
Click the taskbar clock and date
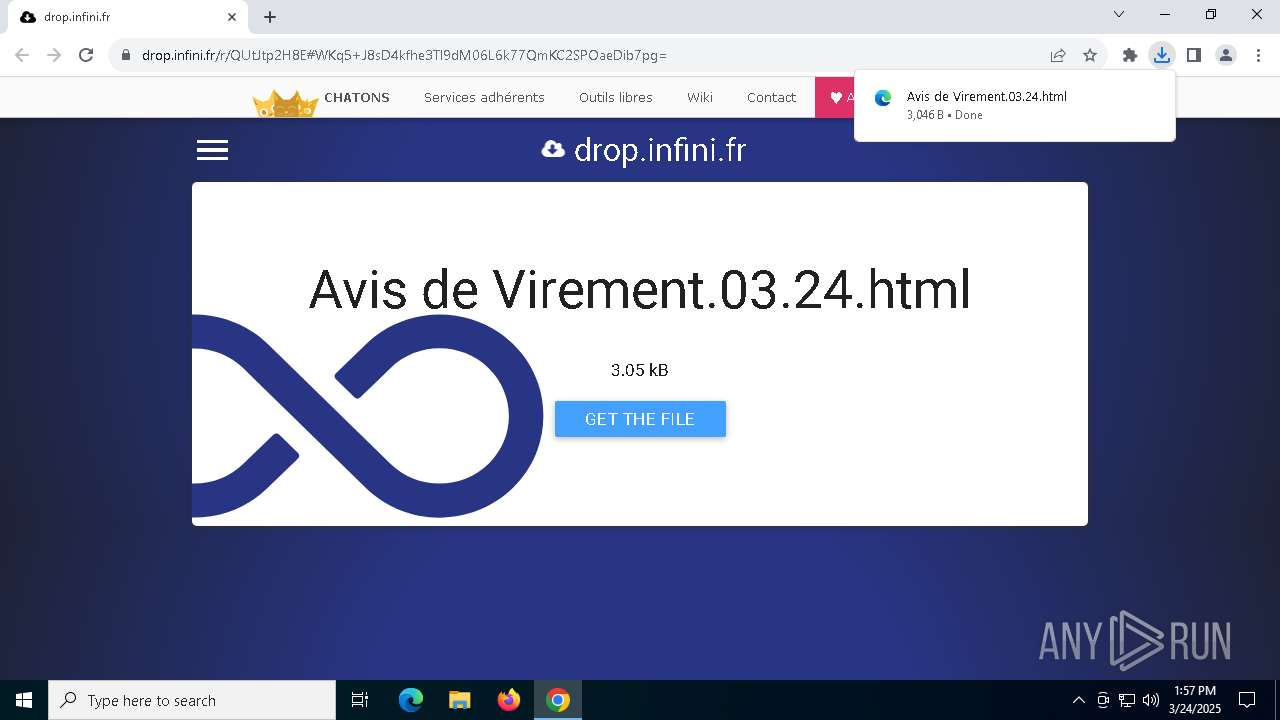point(1195,700)
